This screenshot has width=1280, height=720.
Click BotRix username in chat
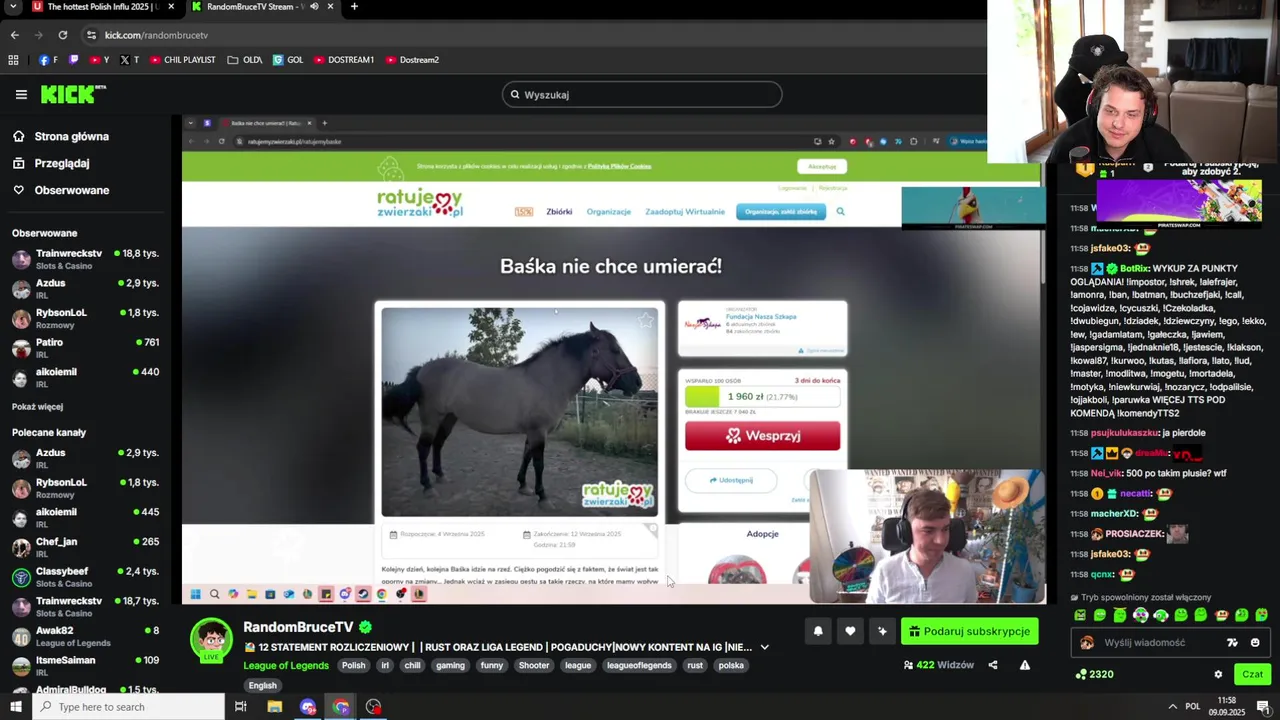click(x=1134, y=268)
